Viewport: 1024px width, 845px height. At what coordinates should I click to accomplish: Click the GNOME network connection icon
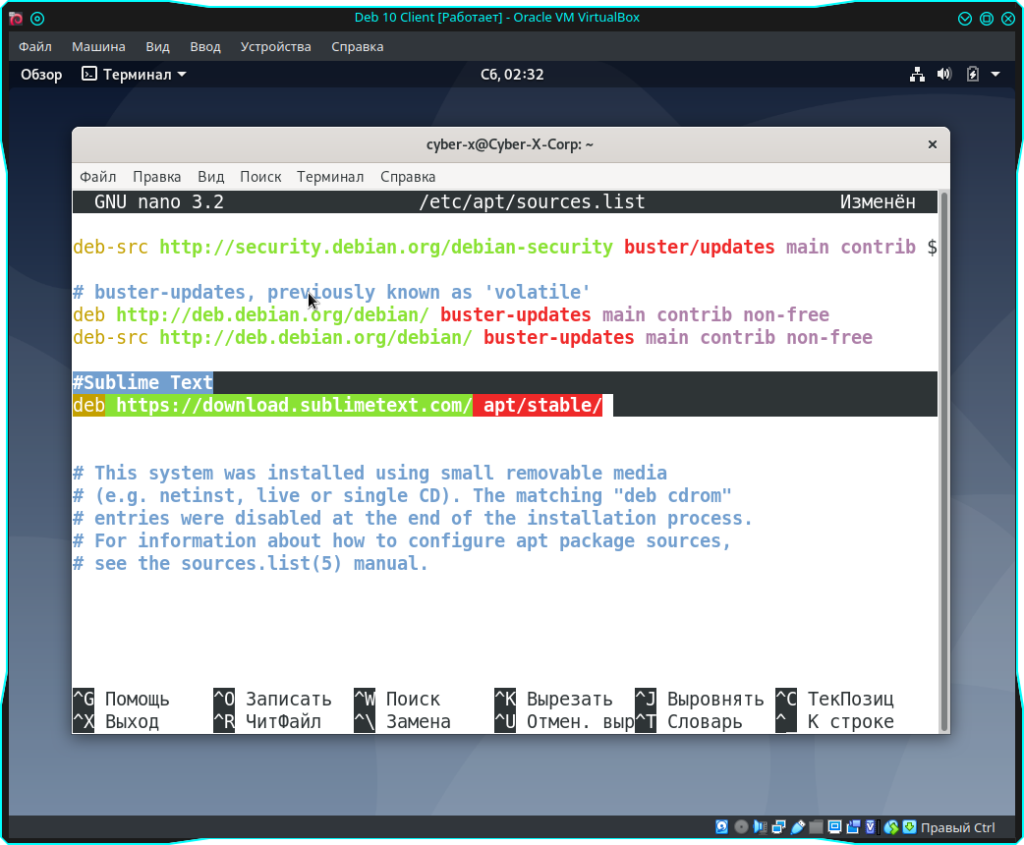(917, 74)
